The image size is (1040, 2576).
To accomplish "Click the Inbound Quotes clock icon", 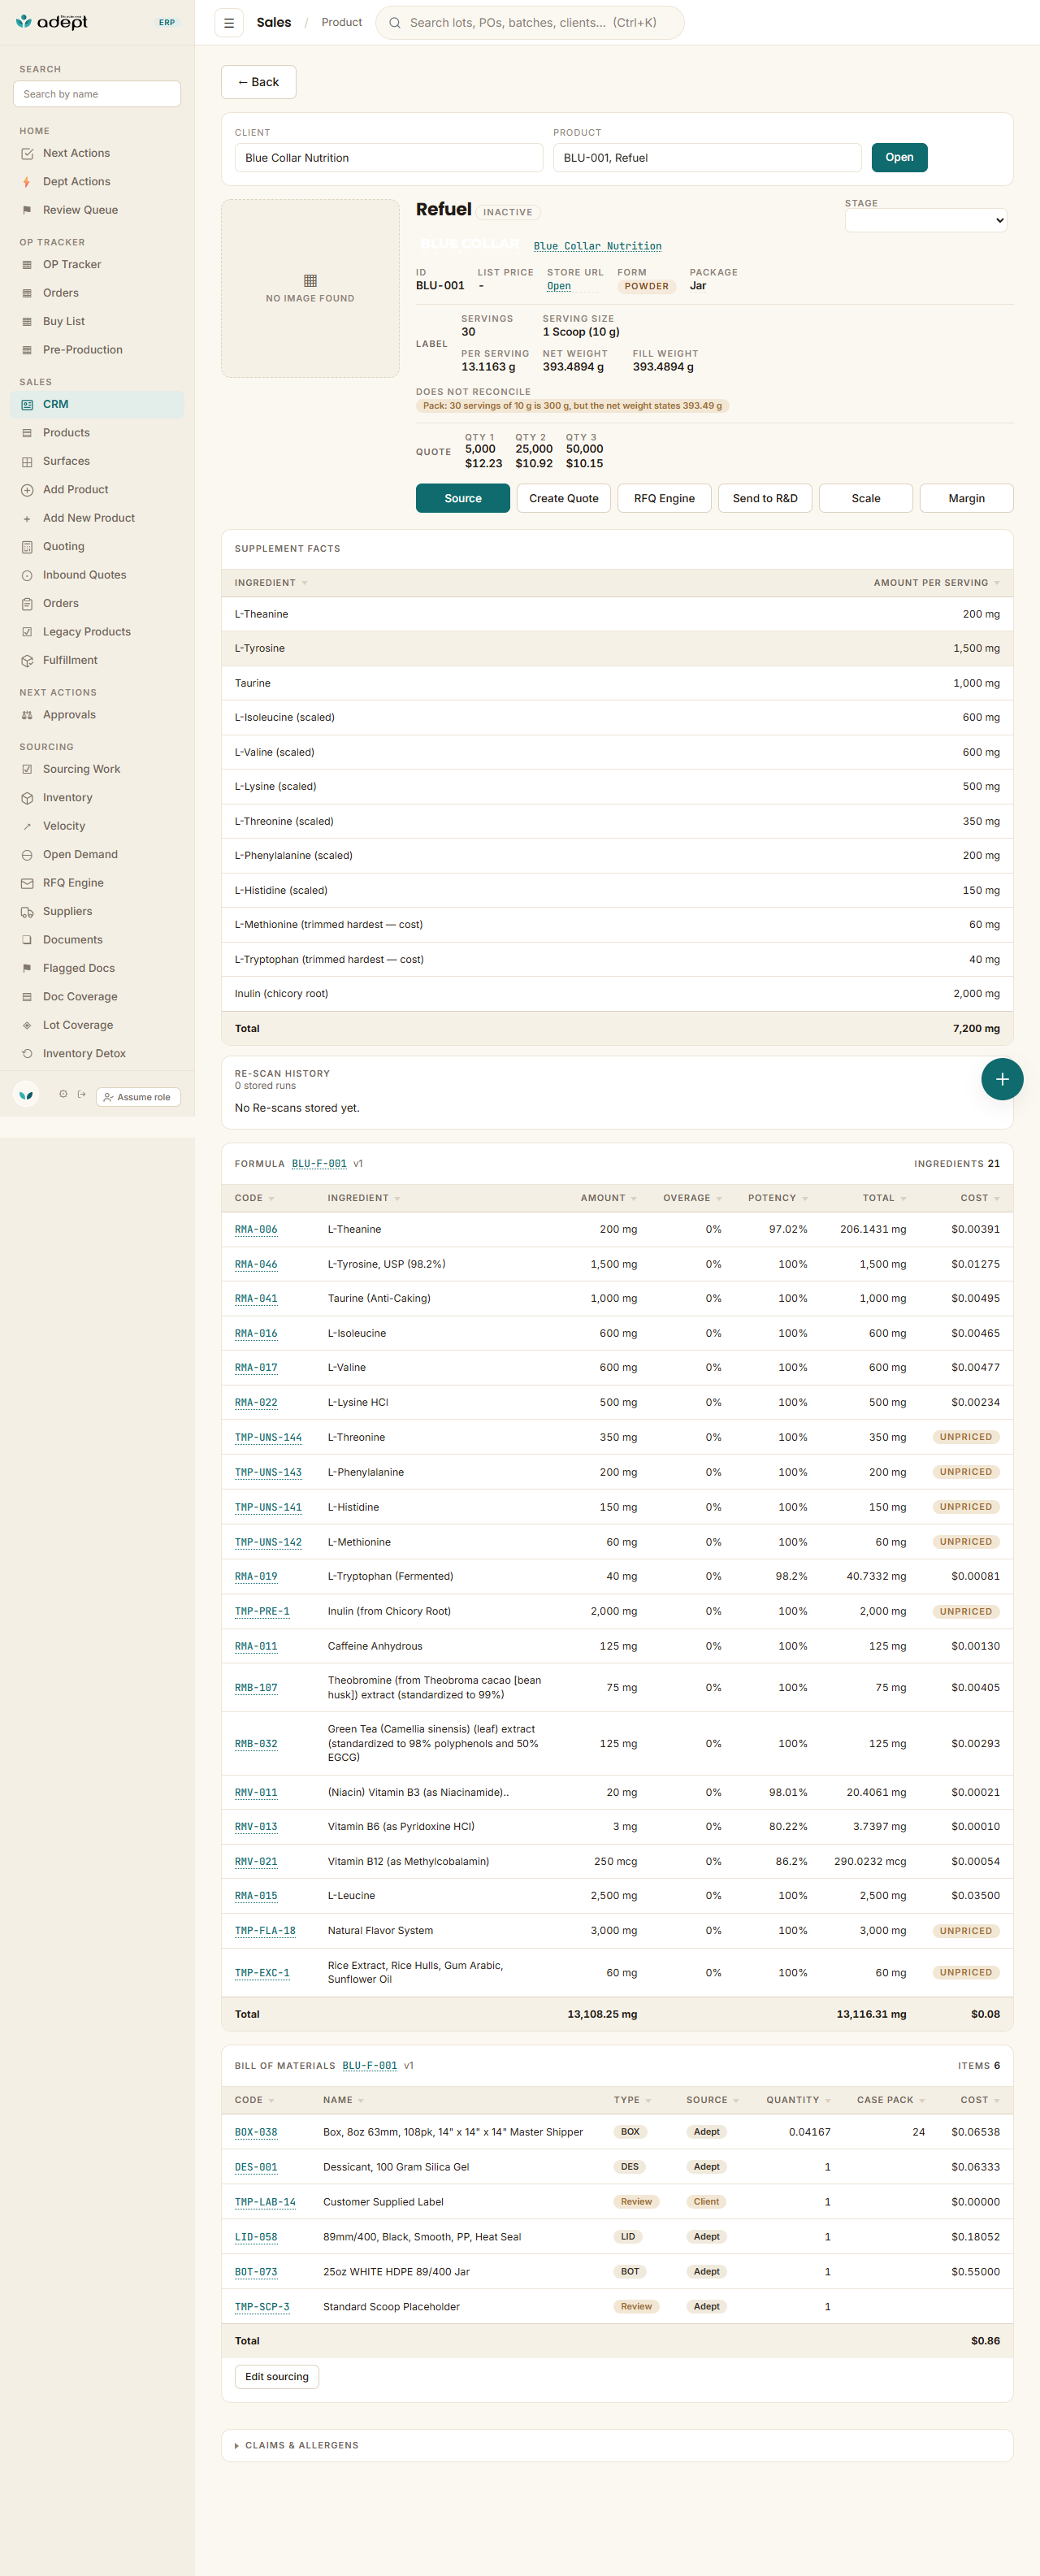I will 27,575.
